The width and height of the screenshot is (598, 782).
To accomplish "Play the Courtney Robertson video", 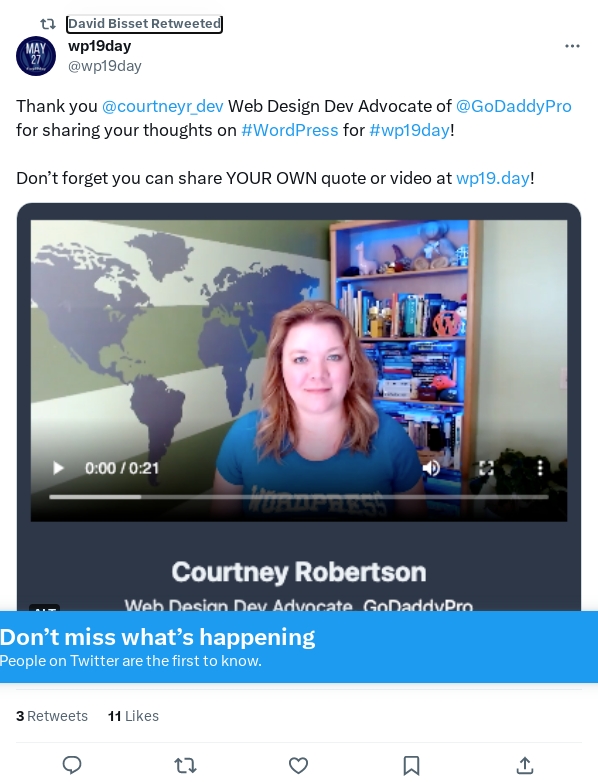I will (x=58, y=468).
